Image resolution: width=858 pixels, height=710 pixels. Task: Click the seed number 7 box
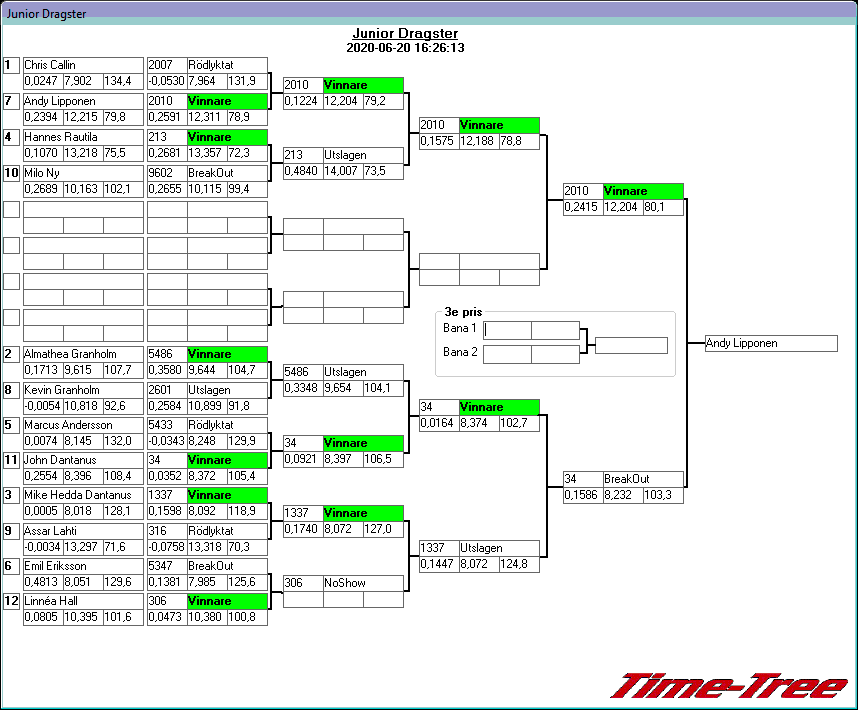pos(11,101)
